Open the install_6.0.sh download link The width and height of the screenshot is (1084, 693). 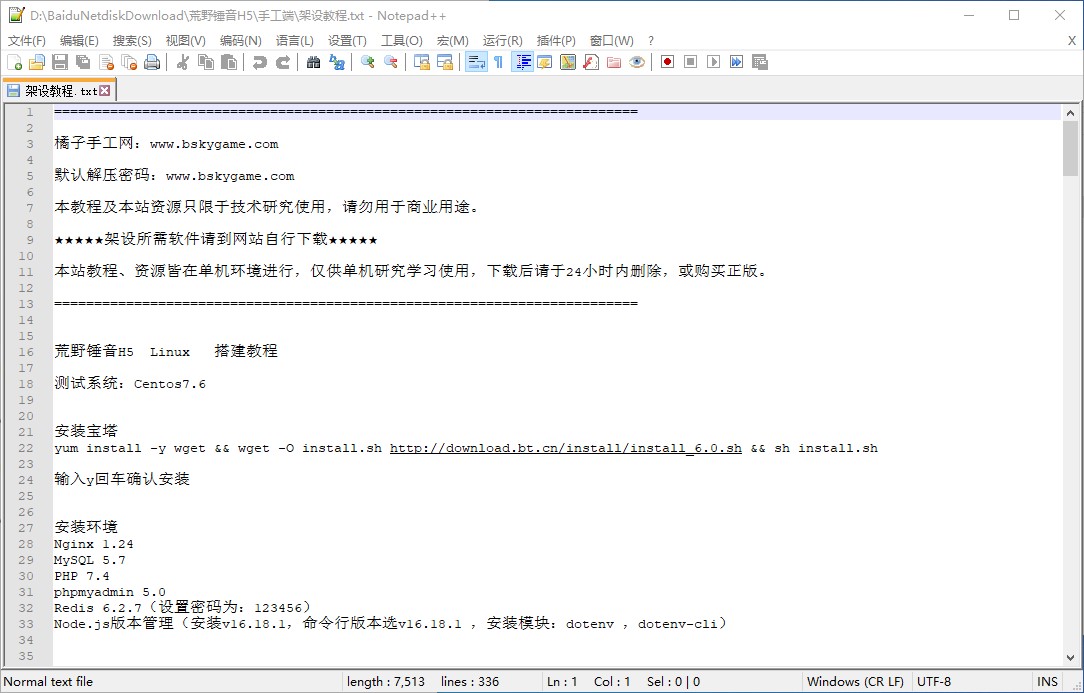(x=566, y=448)
